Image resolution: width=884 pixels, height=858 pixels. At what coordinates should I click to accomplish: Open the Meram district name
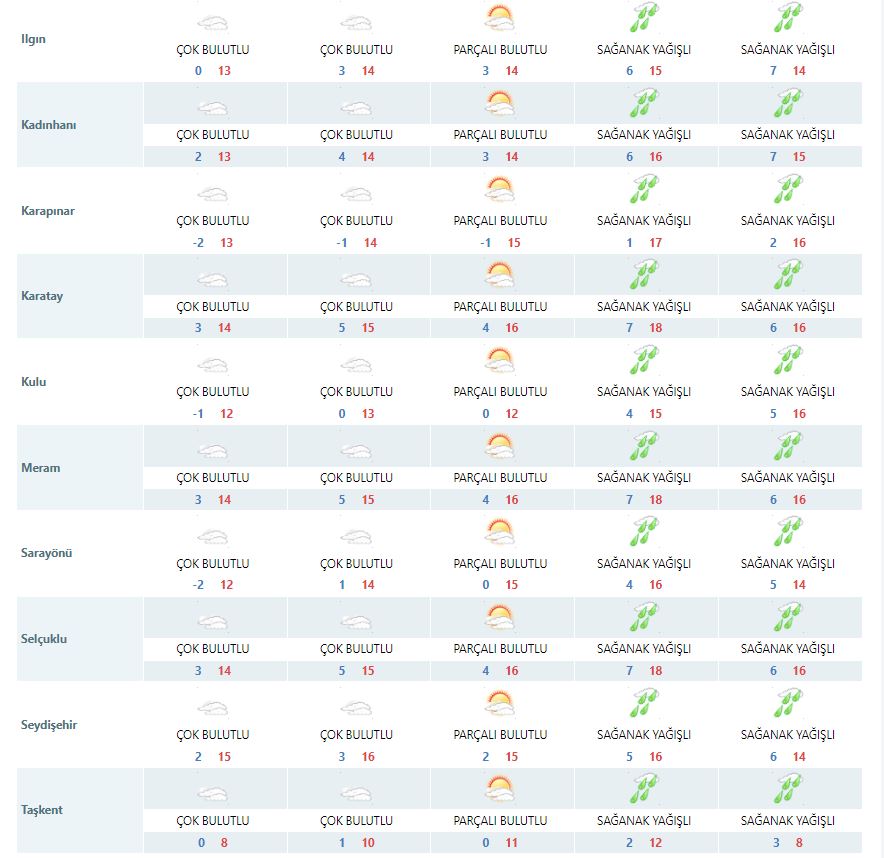click(39, 468)
